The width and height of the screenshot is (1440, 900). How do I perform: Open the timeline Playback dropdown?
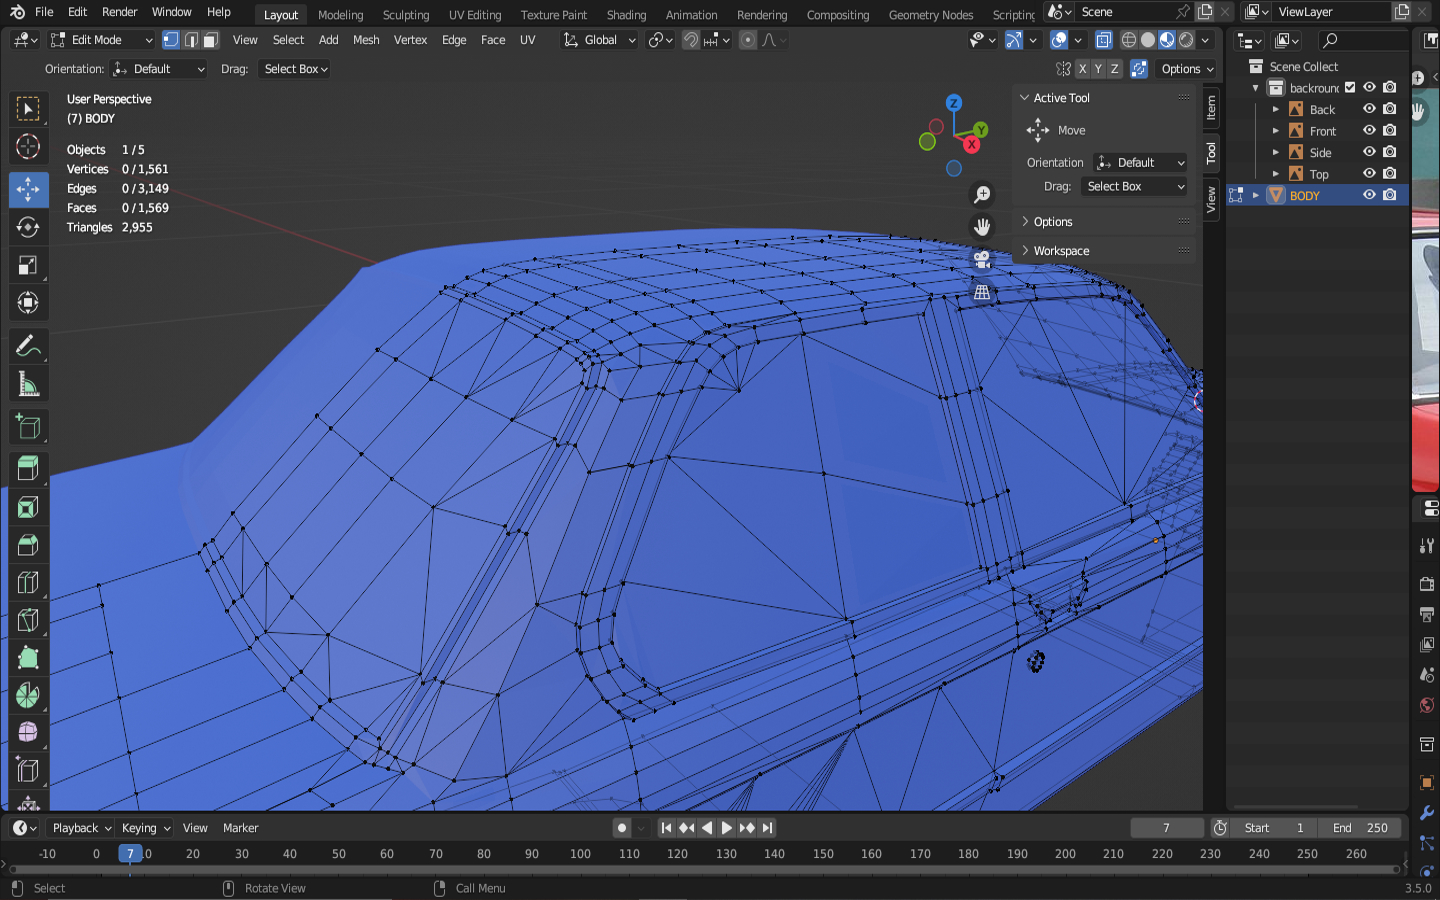point(81,828)
